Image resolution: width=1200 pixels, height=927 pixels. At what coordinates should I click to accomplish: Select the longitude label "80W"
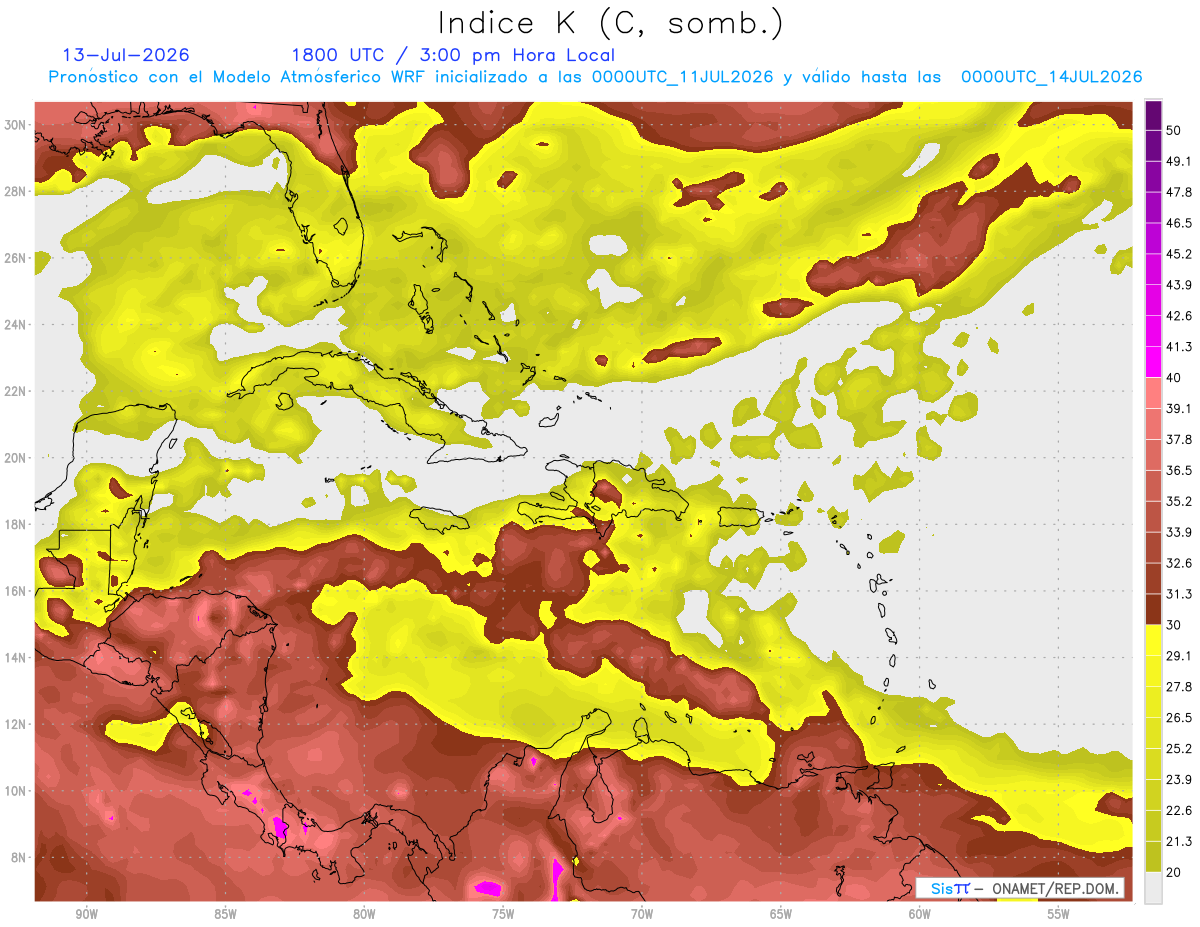tap(364, 914)
